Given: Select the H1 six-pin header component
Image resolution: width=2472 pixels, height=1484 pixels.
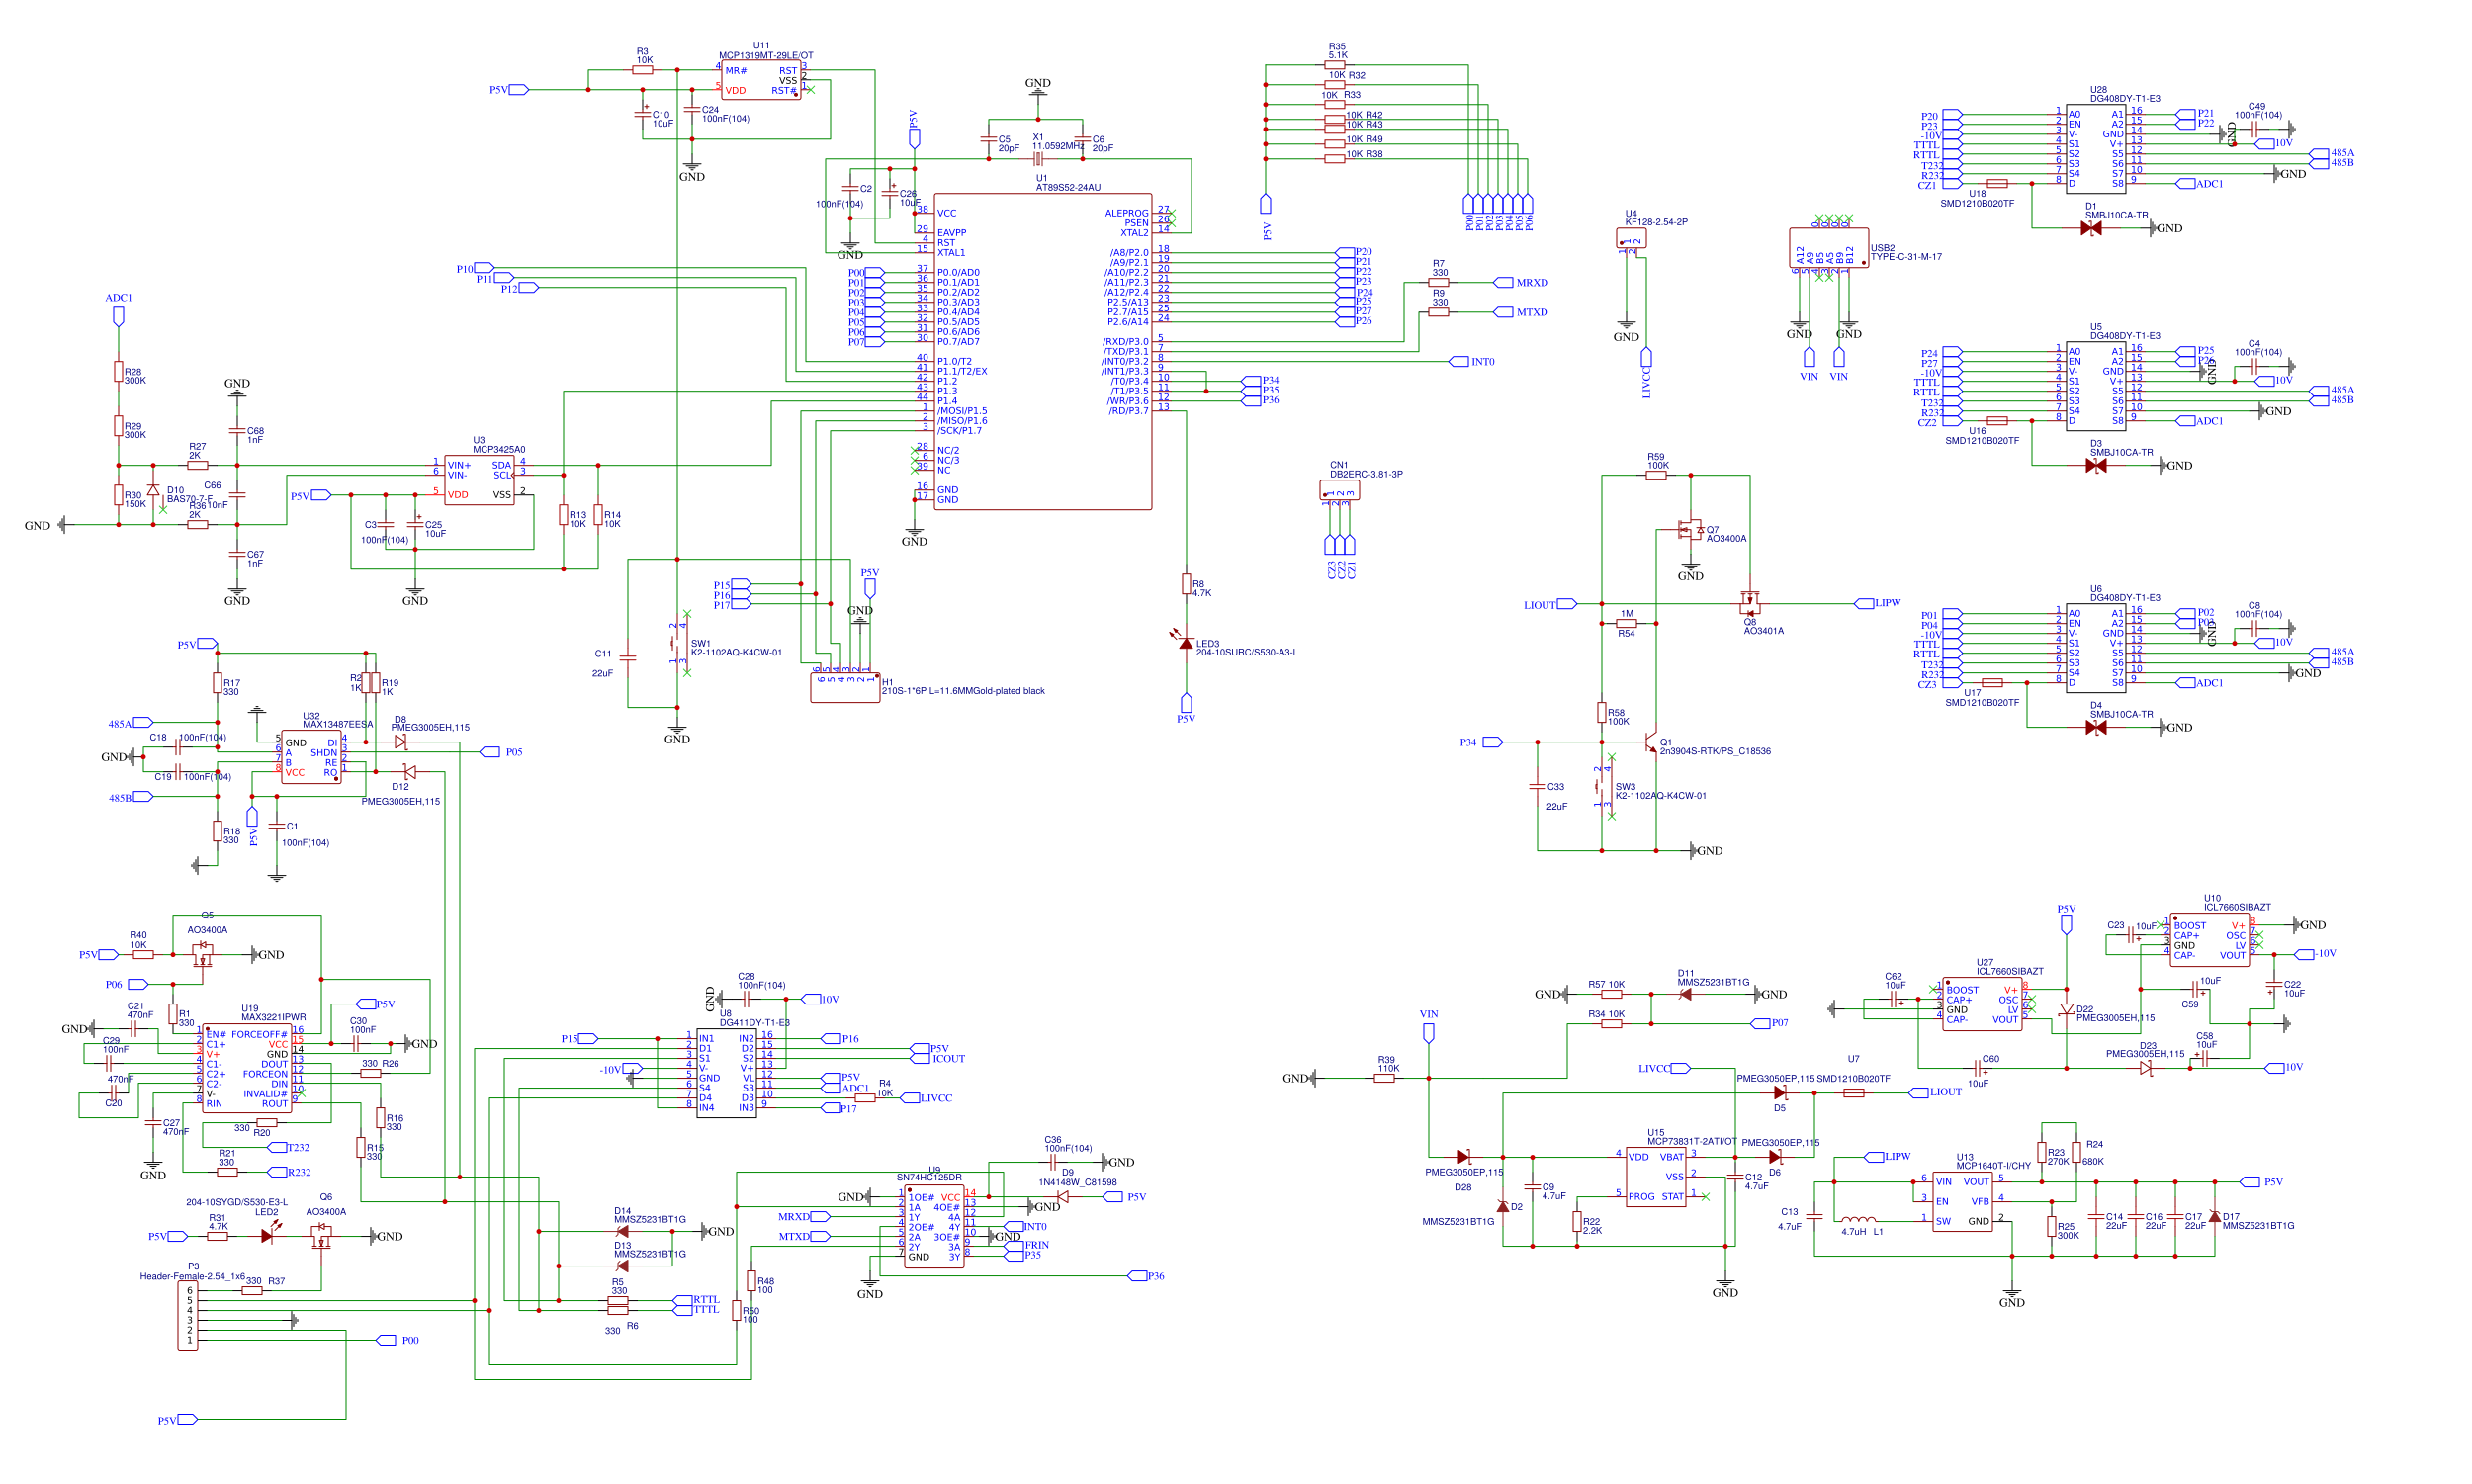Looking at the screenshot, I should pyautogui.click(x=844, y=688).
